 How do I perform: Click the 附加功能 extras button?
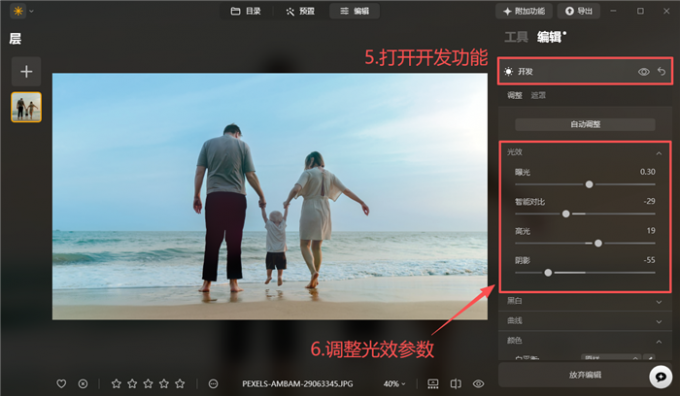click(524, 11)
